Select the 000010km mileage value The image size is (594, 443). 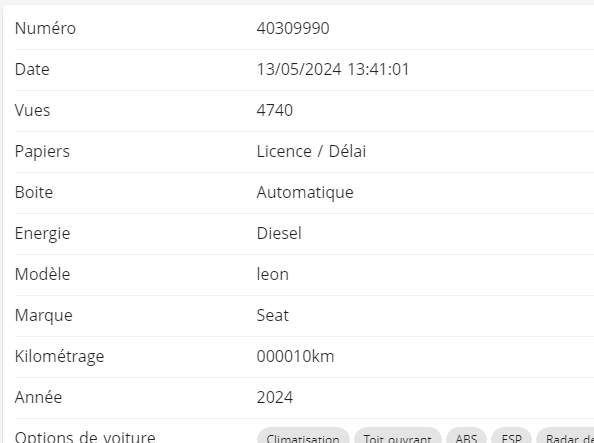[295, 356]
